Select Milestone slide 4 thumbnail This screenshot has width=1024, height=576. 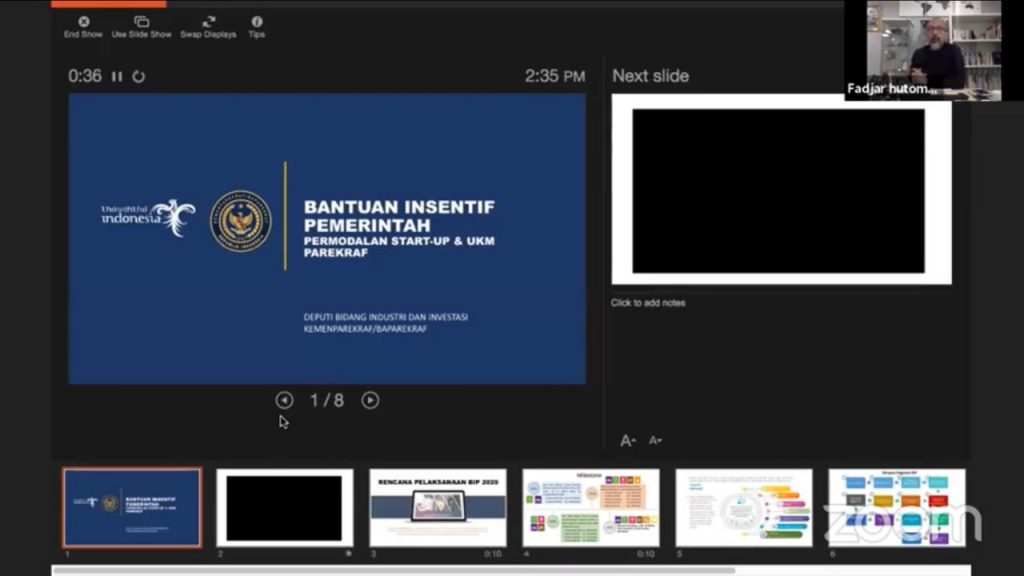tap(591, 507)
